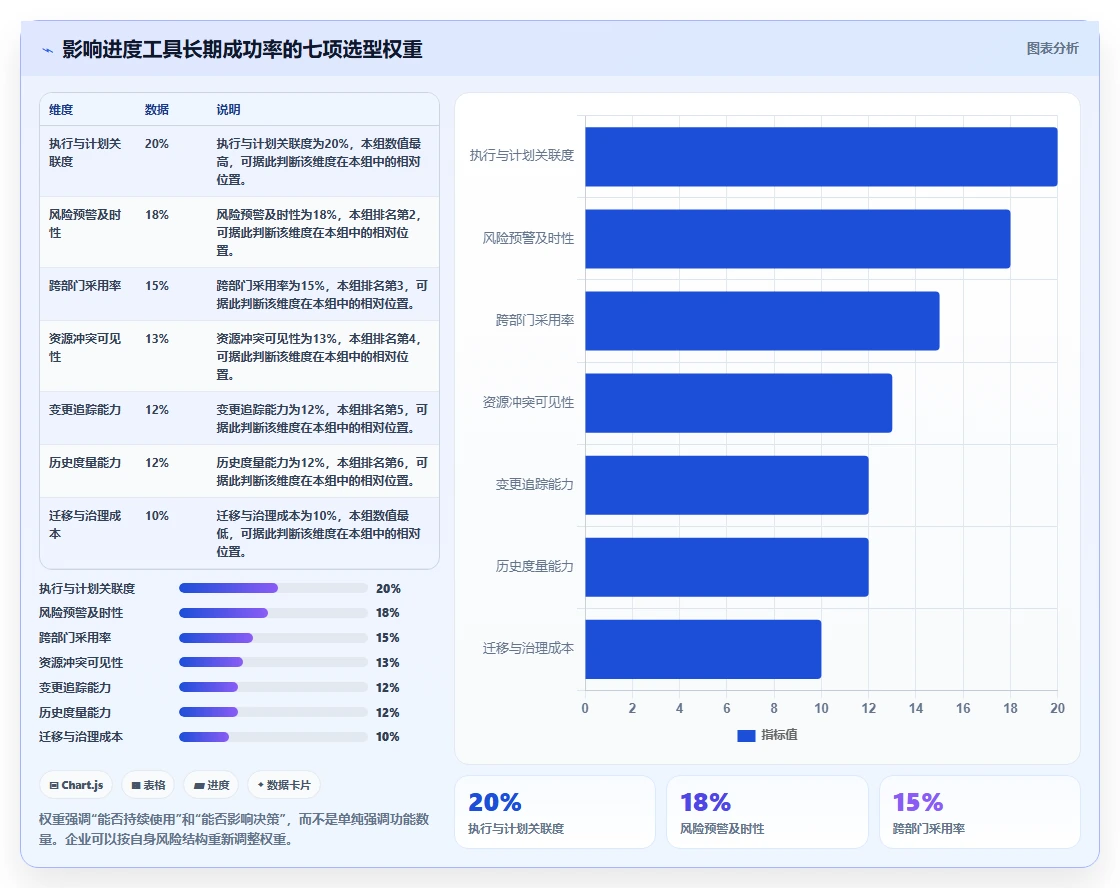
Task: Click the 迁移与治理成本 chart axis label
Action: 528,648
